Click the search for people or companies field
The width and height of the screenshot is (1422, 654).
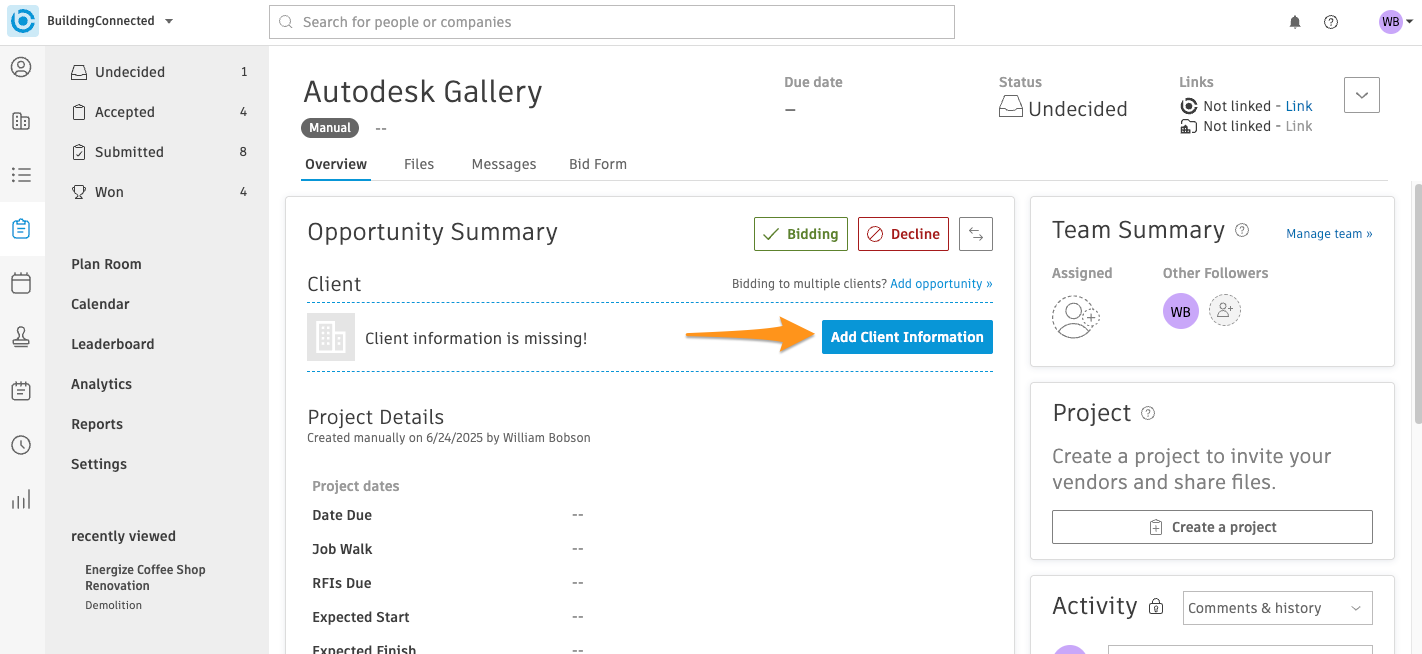pyautogui.click(x=612, y=22)
